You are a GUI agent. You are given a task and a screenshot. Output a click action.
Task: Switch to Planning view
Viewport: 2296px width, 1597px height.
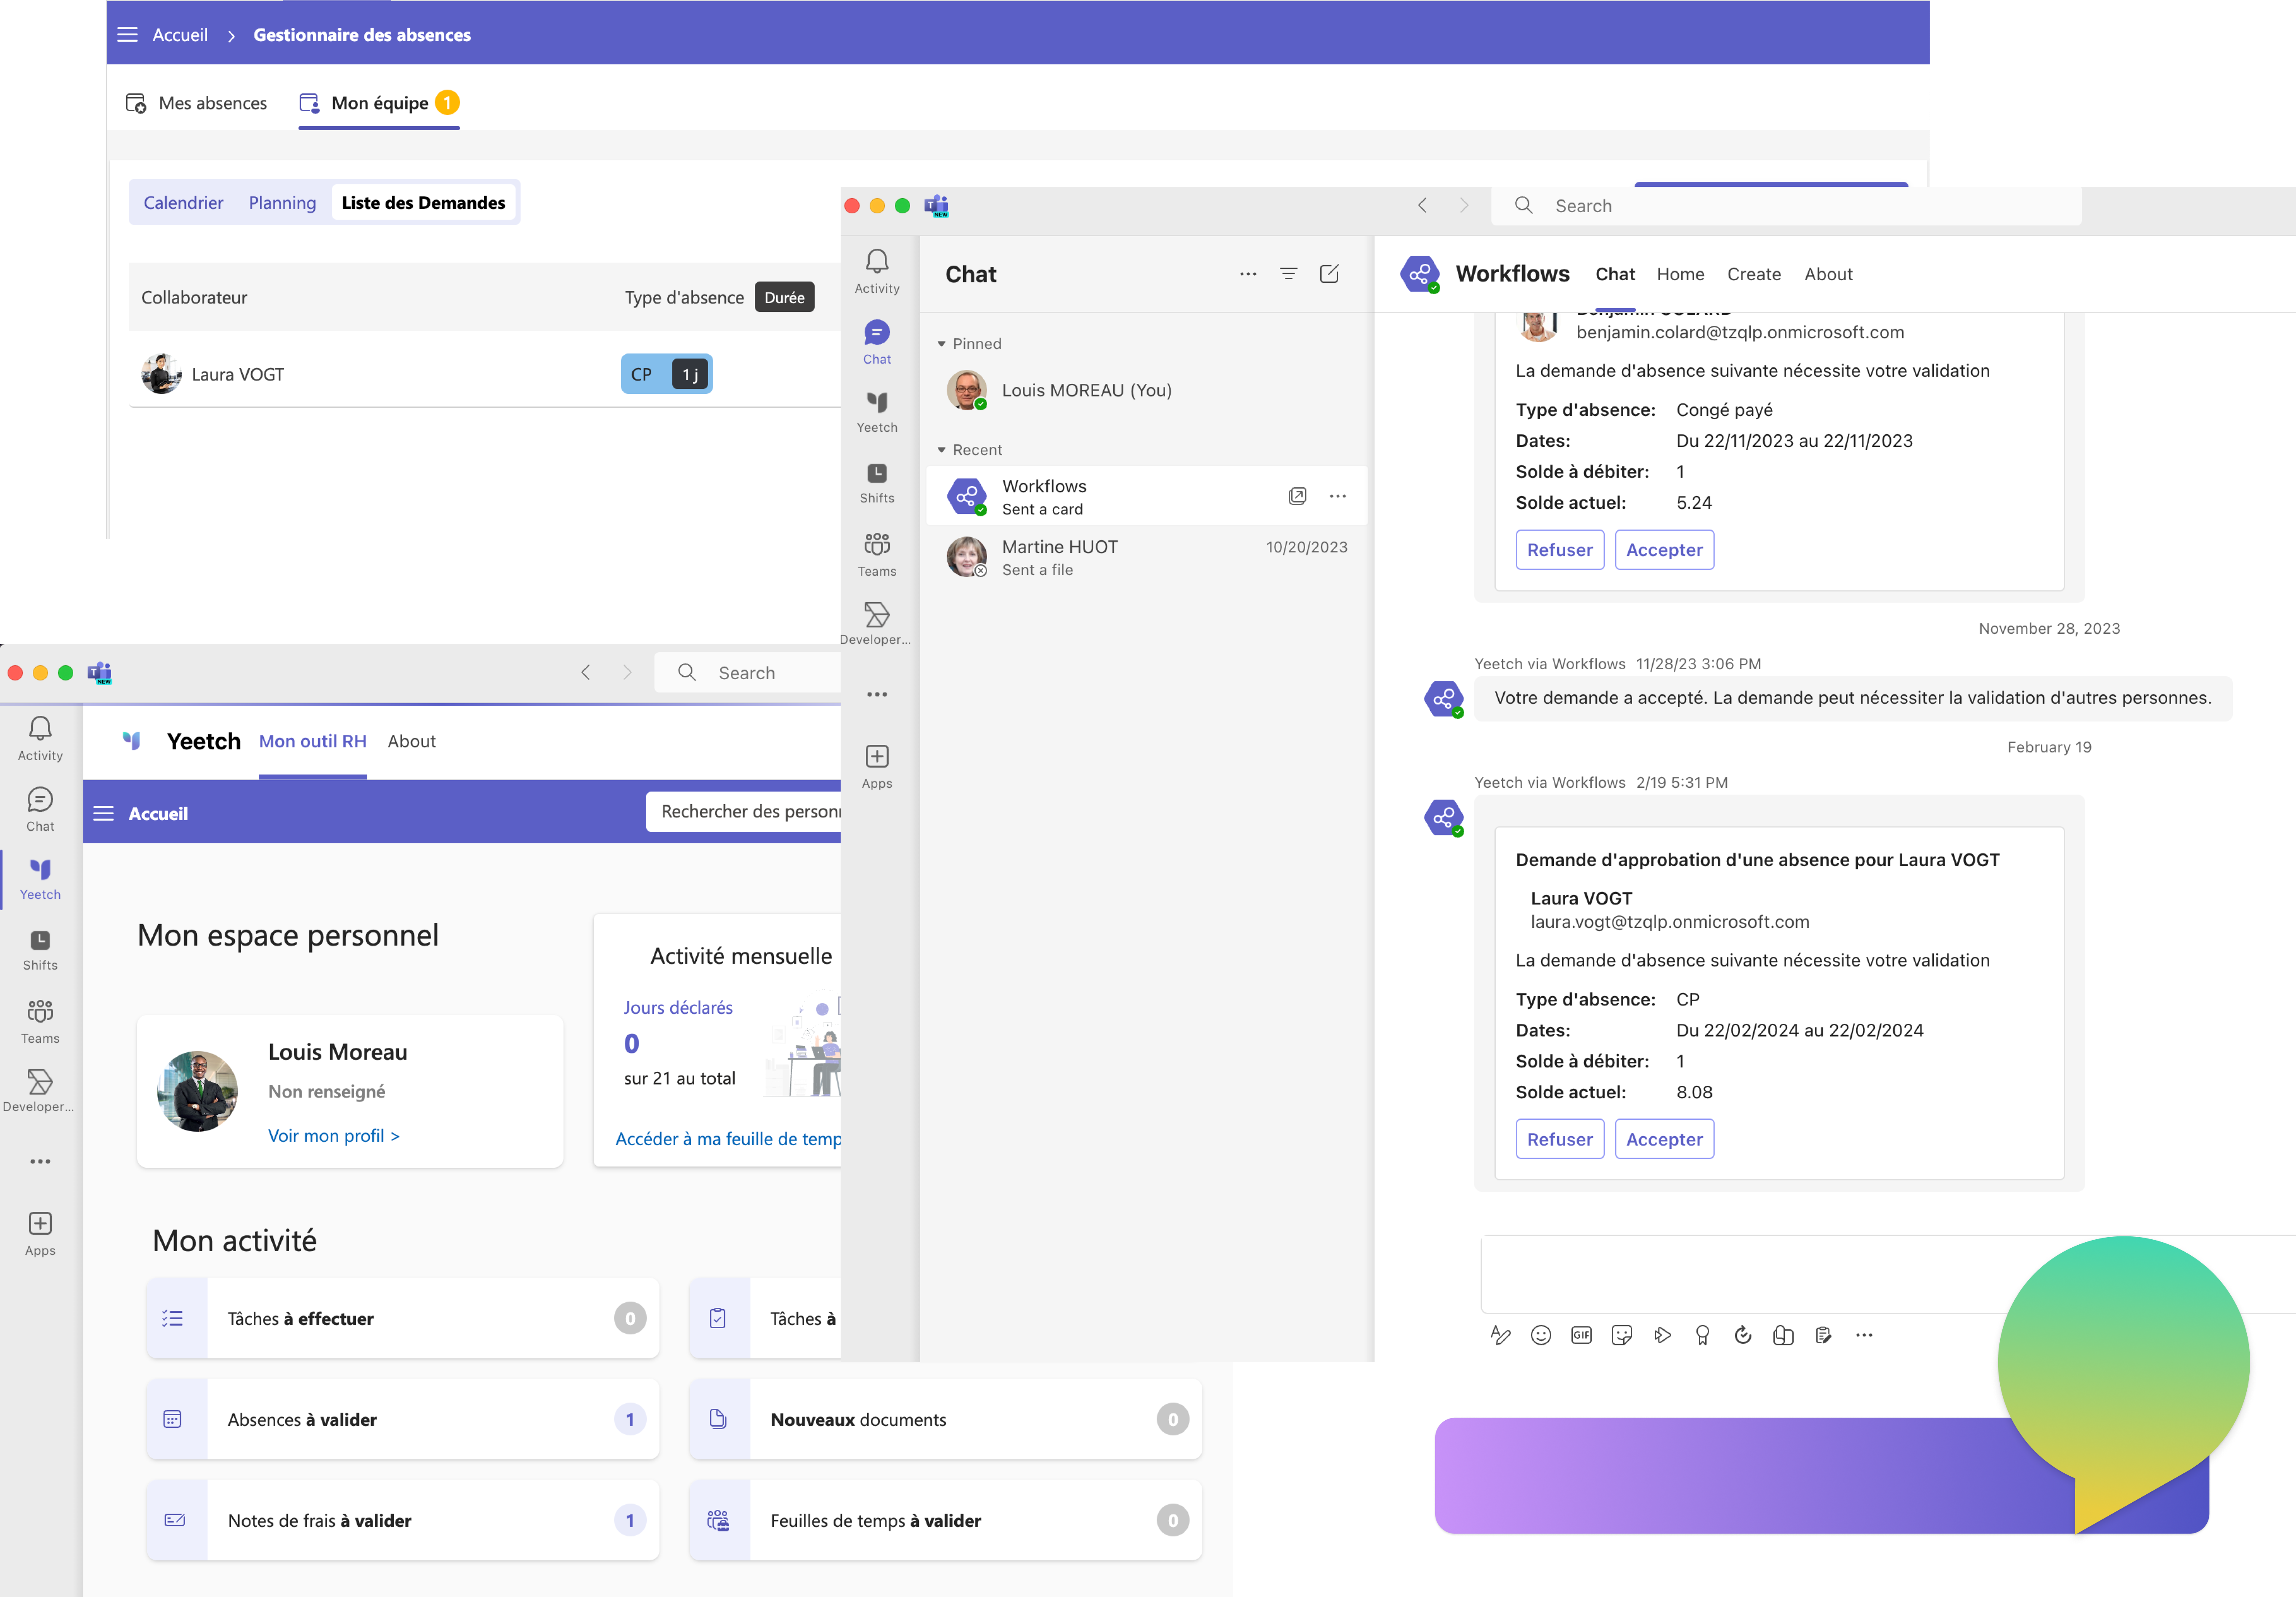(282, 203)
